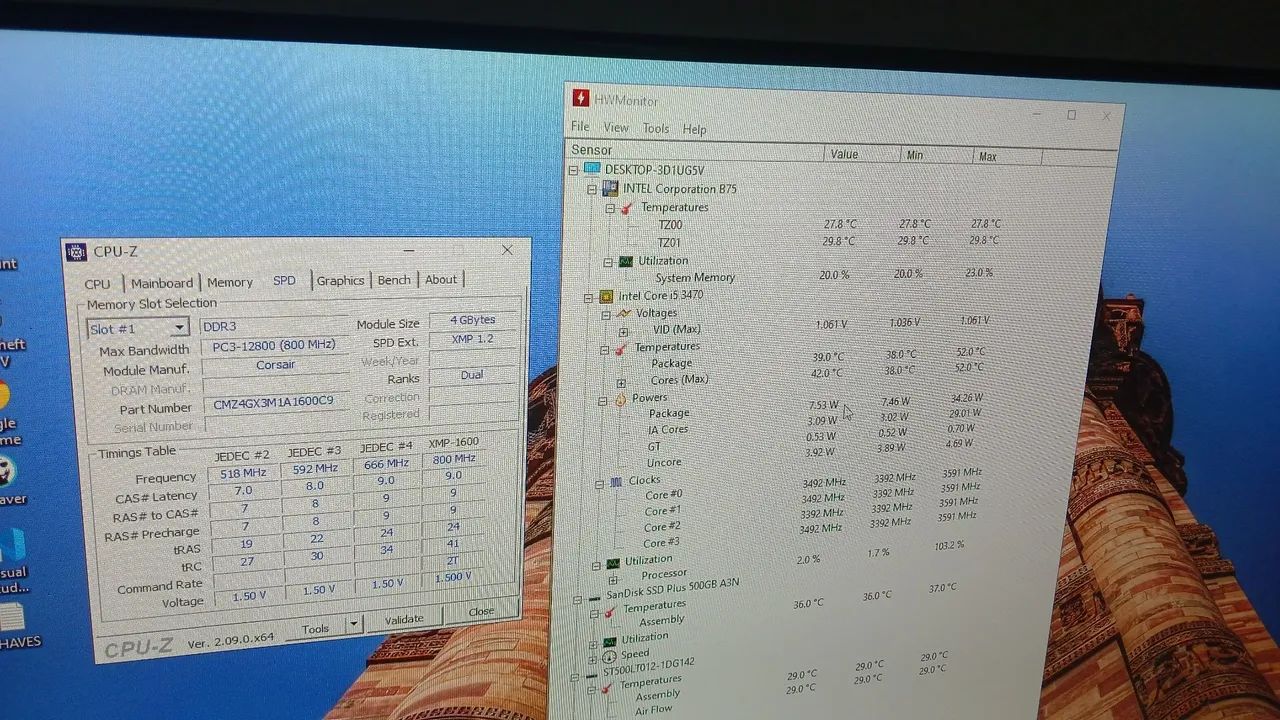Open the Graphics tab in CPU-Z
The height and width of the screenshot is (720, 1280).
[x=340, y=281]
